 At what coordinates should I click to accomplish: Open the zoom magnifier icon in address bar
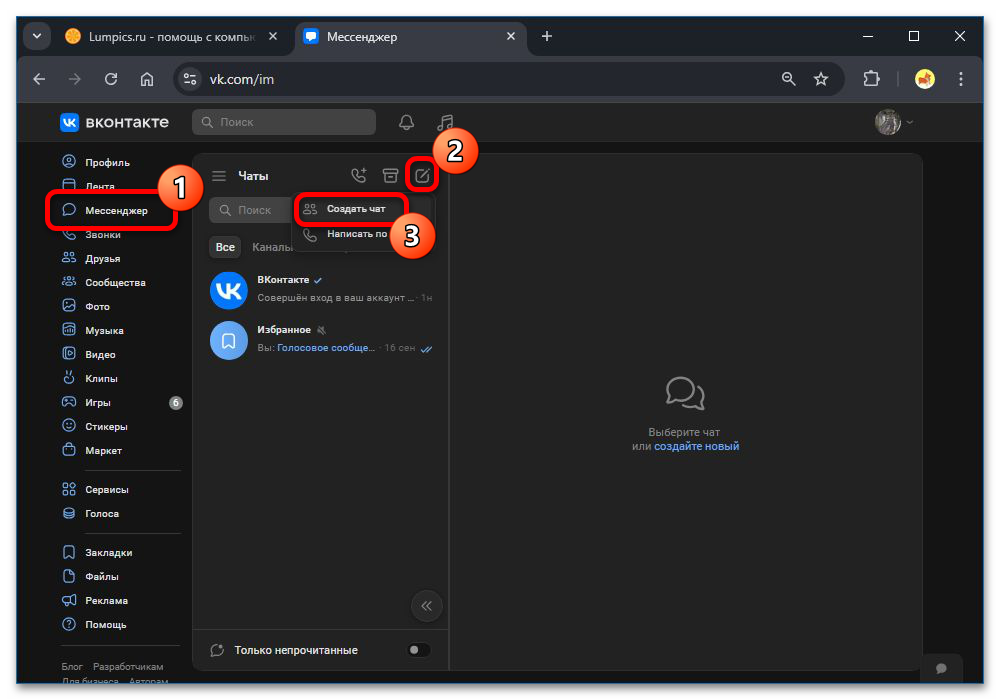[x=788, y=79]
